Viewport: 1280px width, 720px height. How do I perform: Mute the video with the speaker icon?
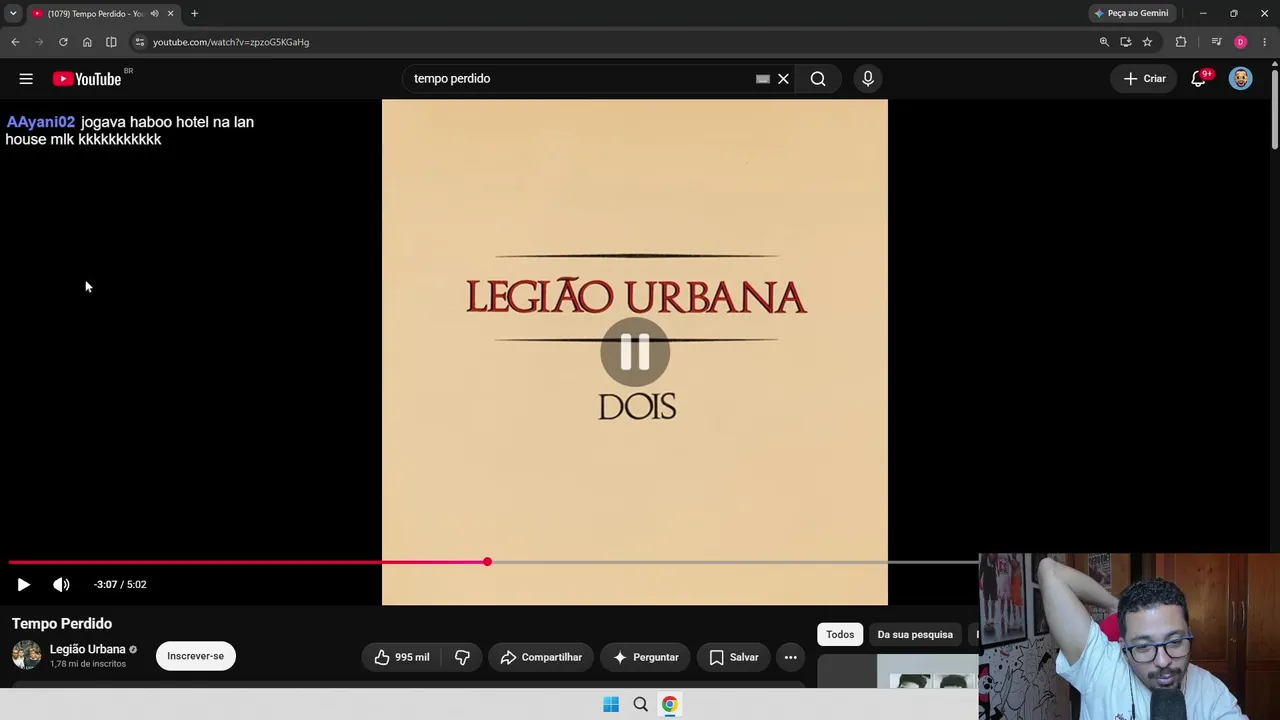[61, 584]
